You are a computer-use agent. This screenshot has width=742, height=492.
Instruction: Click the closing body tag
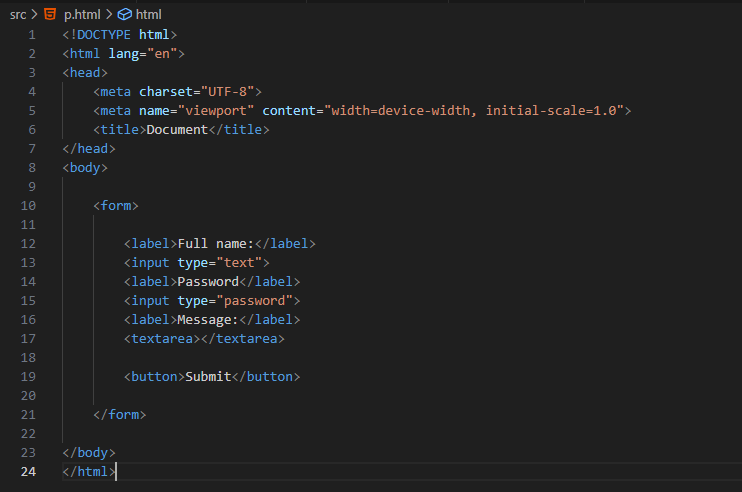coord(89,453)
